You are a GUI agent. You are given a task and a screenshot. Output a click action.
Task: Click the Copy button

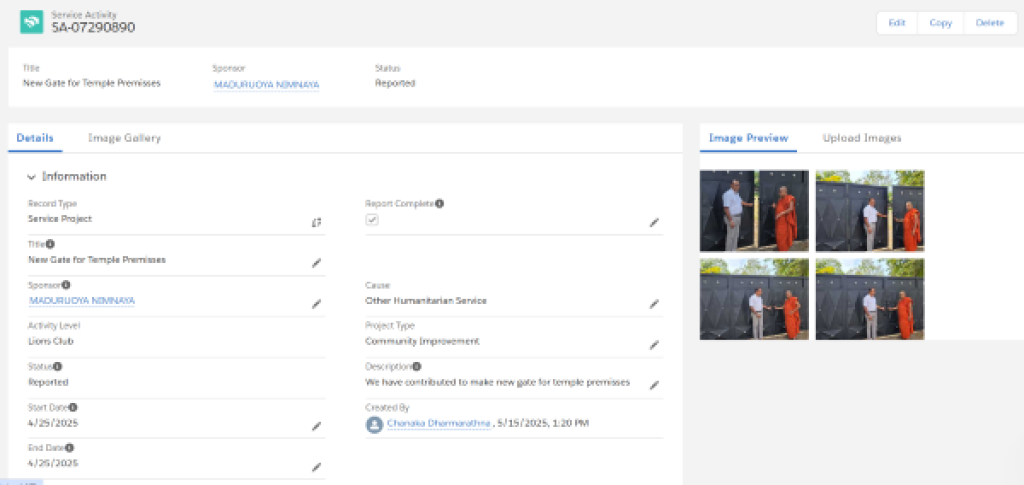click(x=940, y=23)
